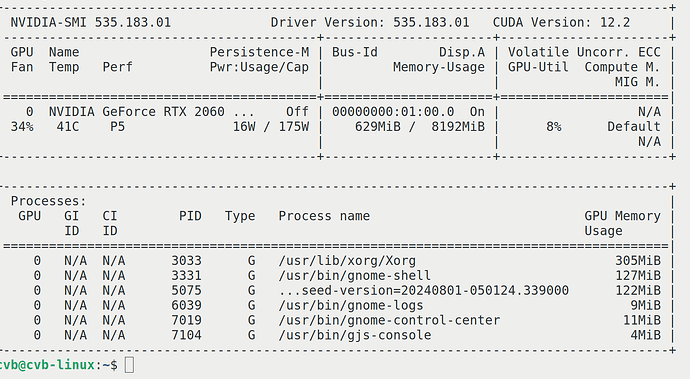Click the seed-version process name line
The width and height of the screenshot is (690, 379).
pyautogui.click(x=423, y=291)
